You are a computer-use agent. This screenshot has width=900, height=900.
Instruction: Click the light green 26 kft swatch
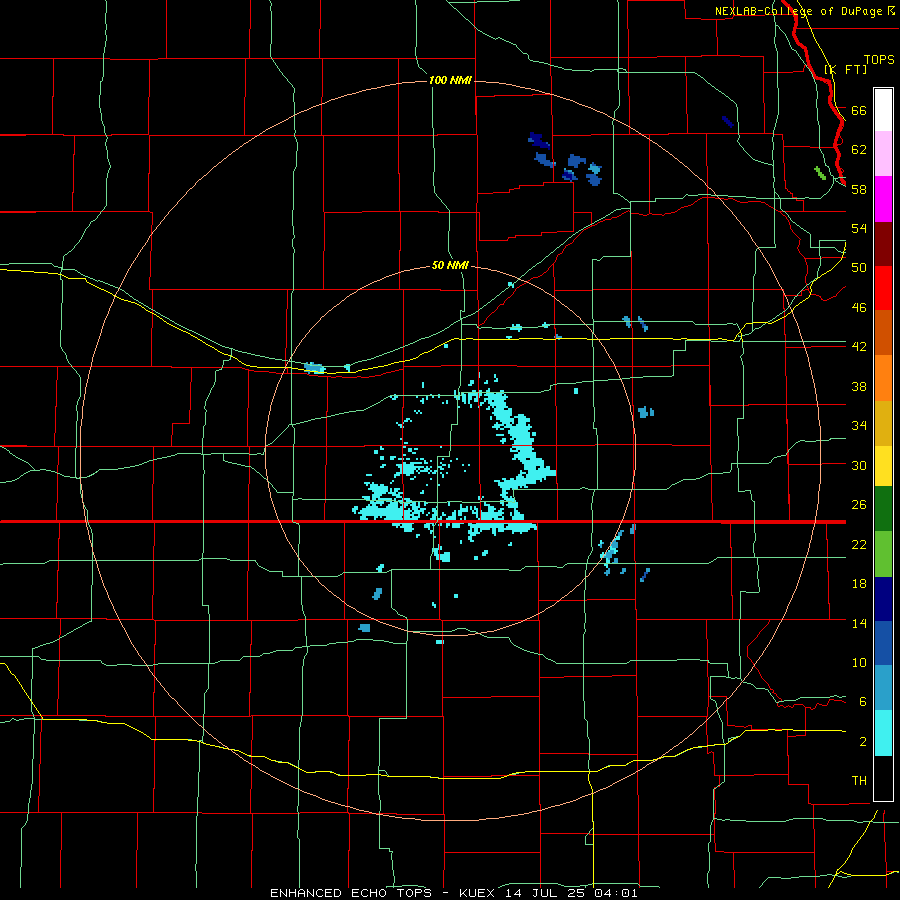[883, 554]
